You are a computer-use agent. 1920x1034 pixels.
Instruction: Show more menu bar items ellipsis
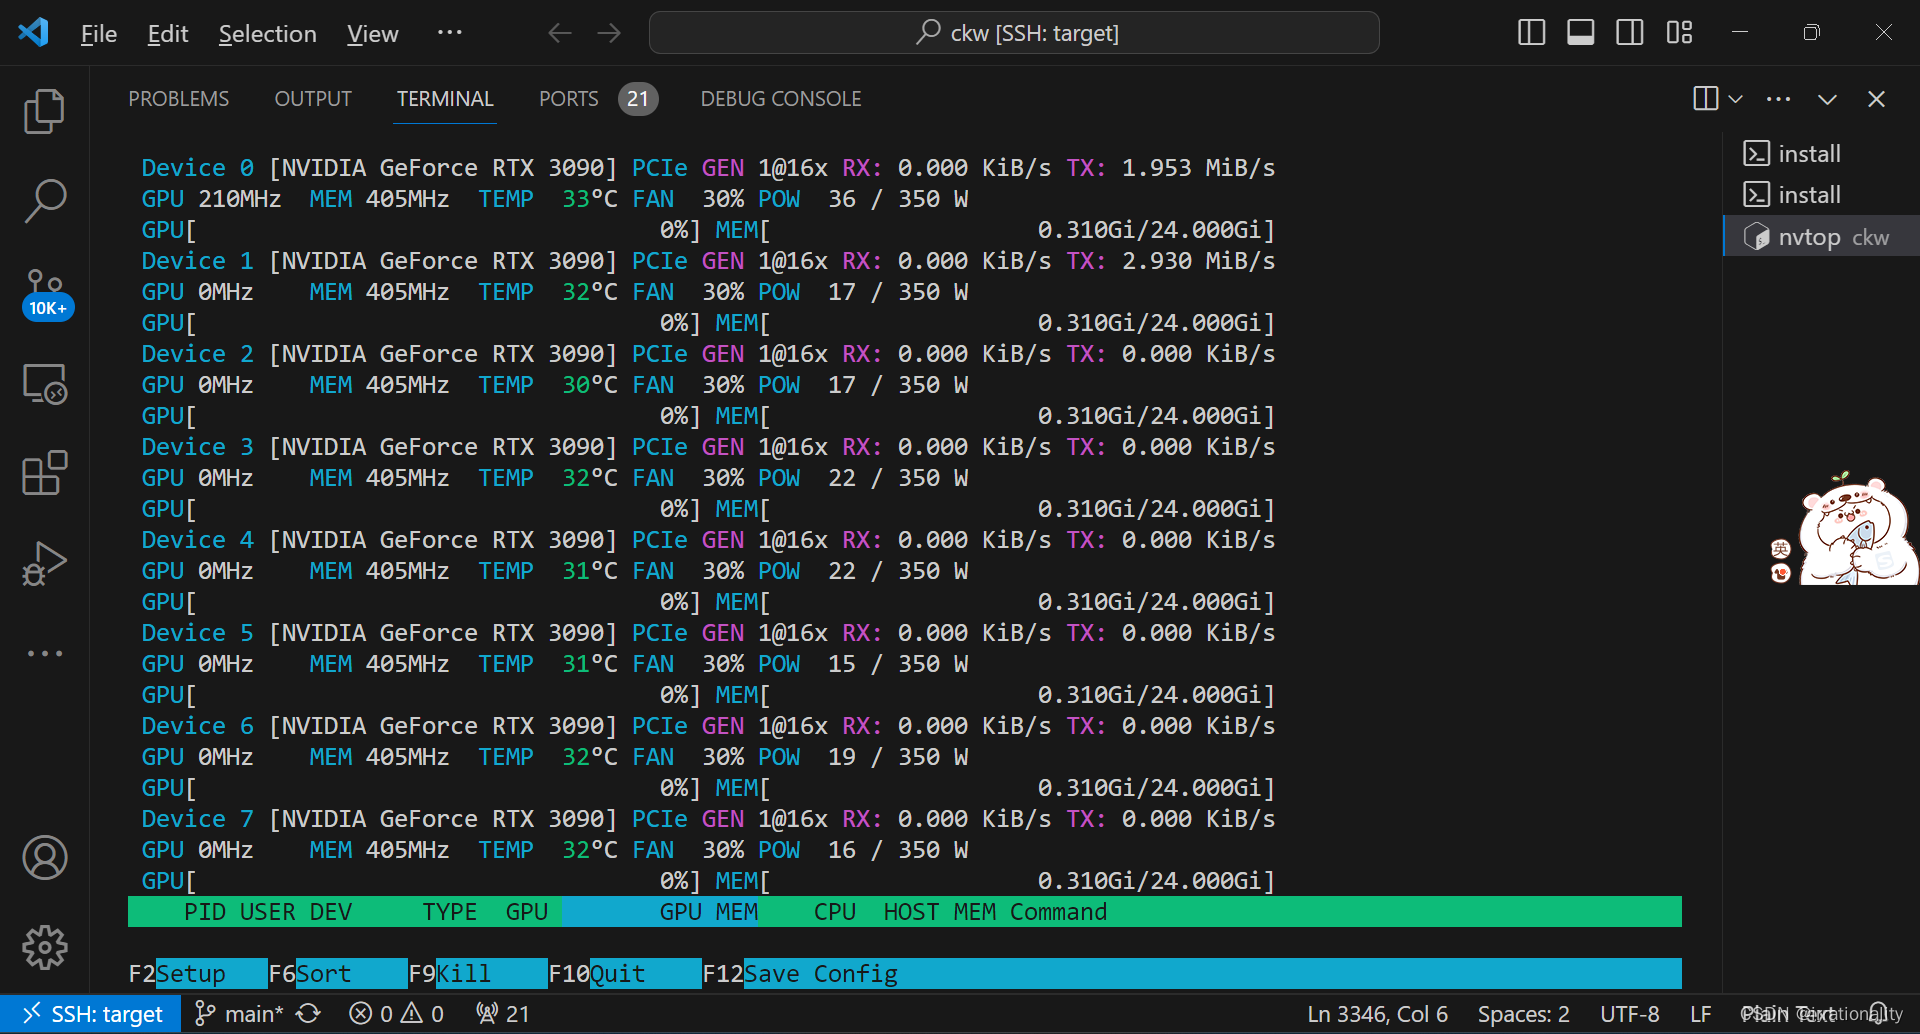(x=450, y=32)
